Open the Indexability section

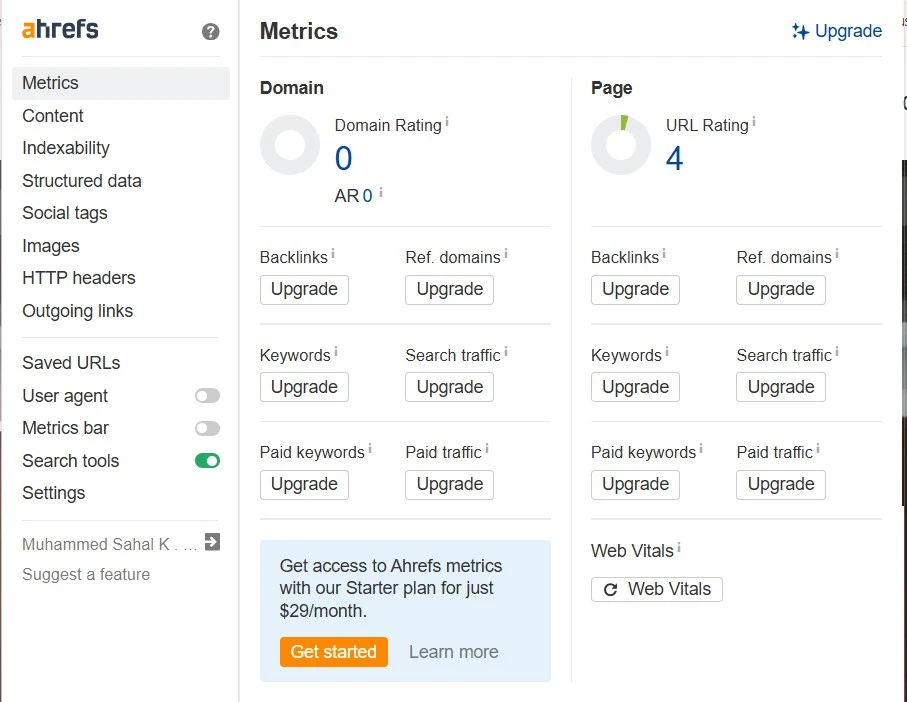[x=65, y=148]
